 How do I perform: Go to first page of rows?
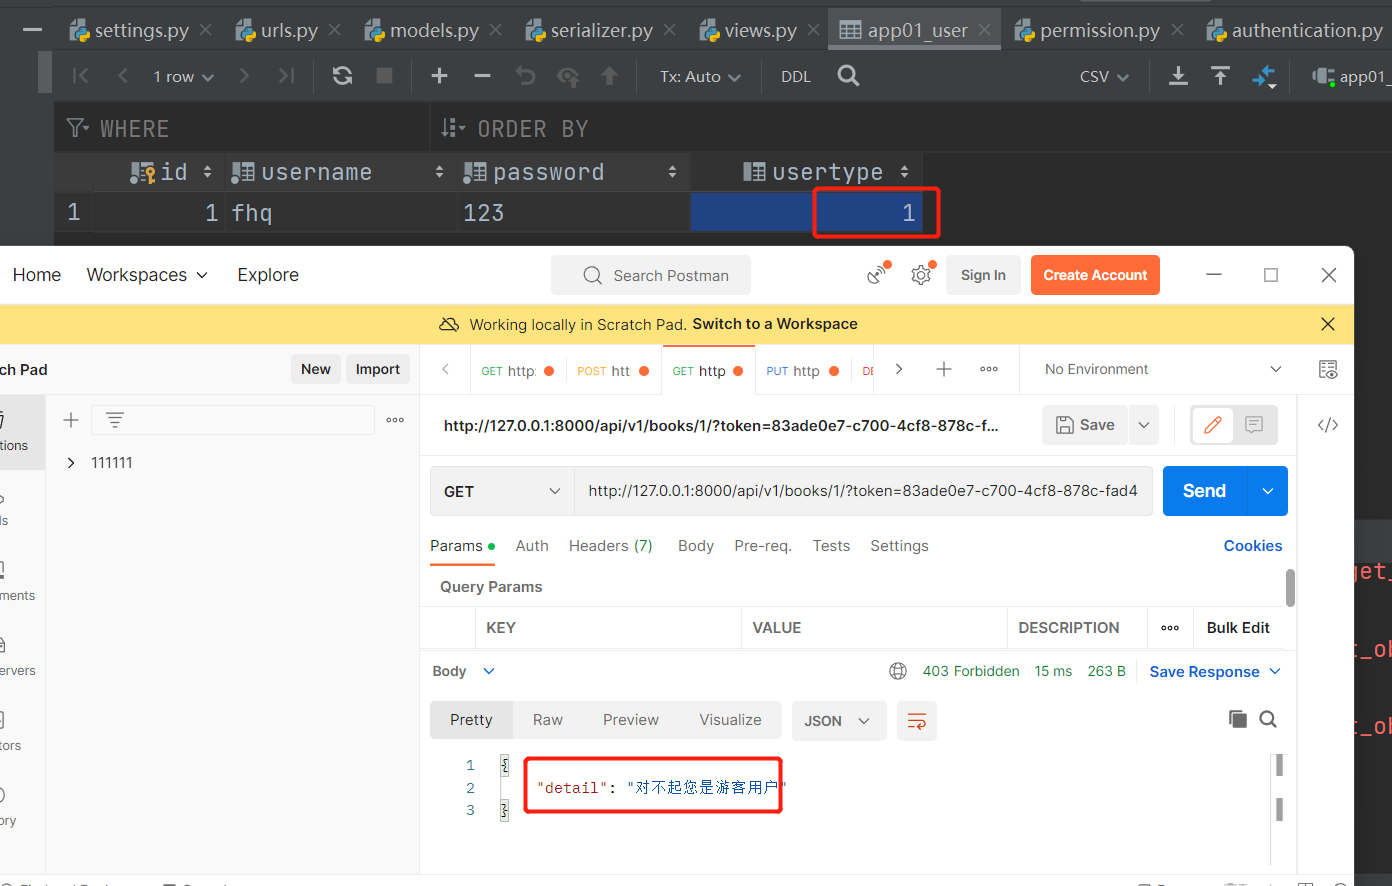tap(81, 76)
